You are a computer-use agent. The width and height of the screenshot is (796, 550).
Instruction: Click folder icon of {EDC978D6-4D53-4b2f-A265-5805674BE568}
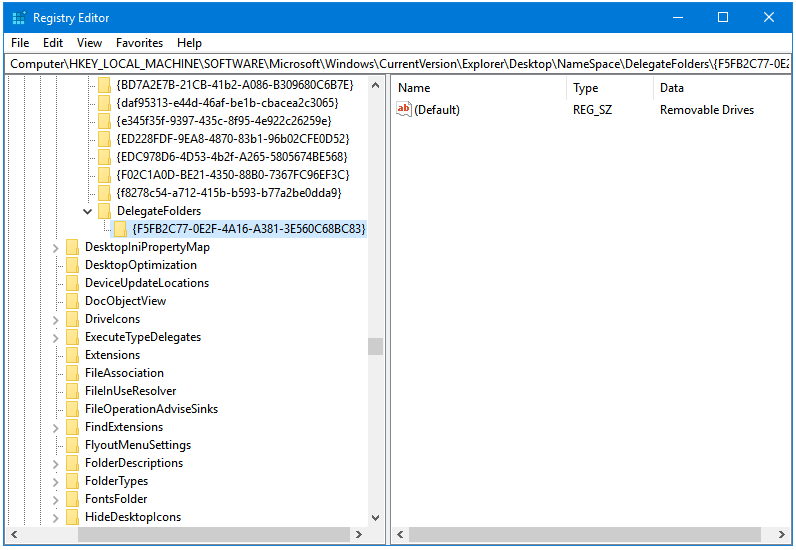pos(104,157)
